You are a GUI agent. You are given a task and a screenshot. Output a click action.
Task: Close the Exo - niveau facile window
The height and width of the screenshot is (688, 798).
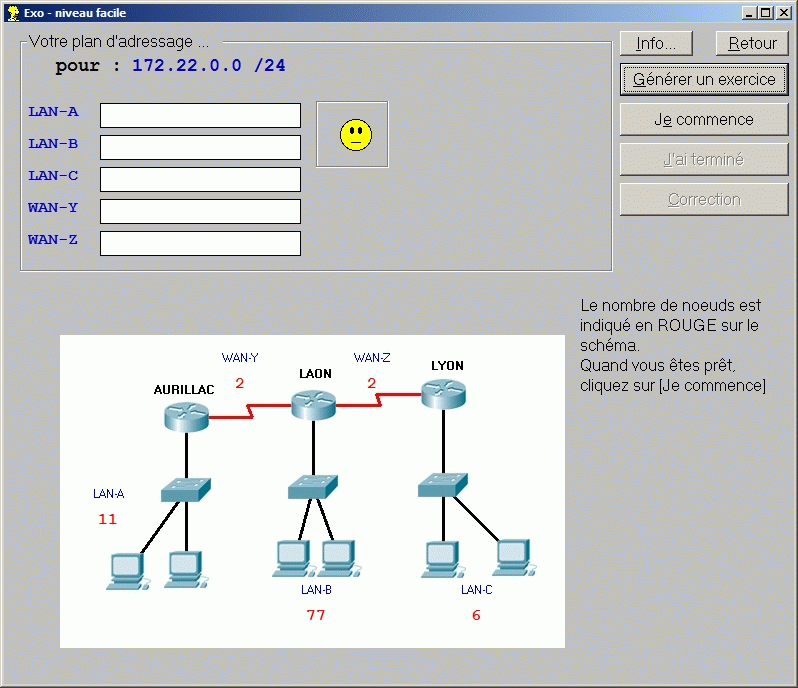click(x=784, y=13)
